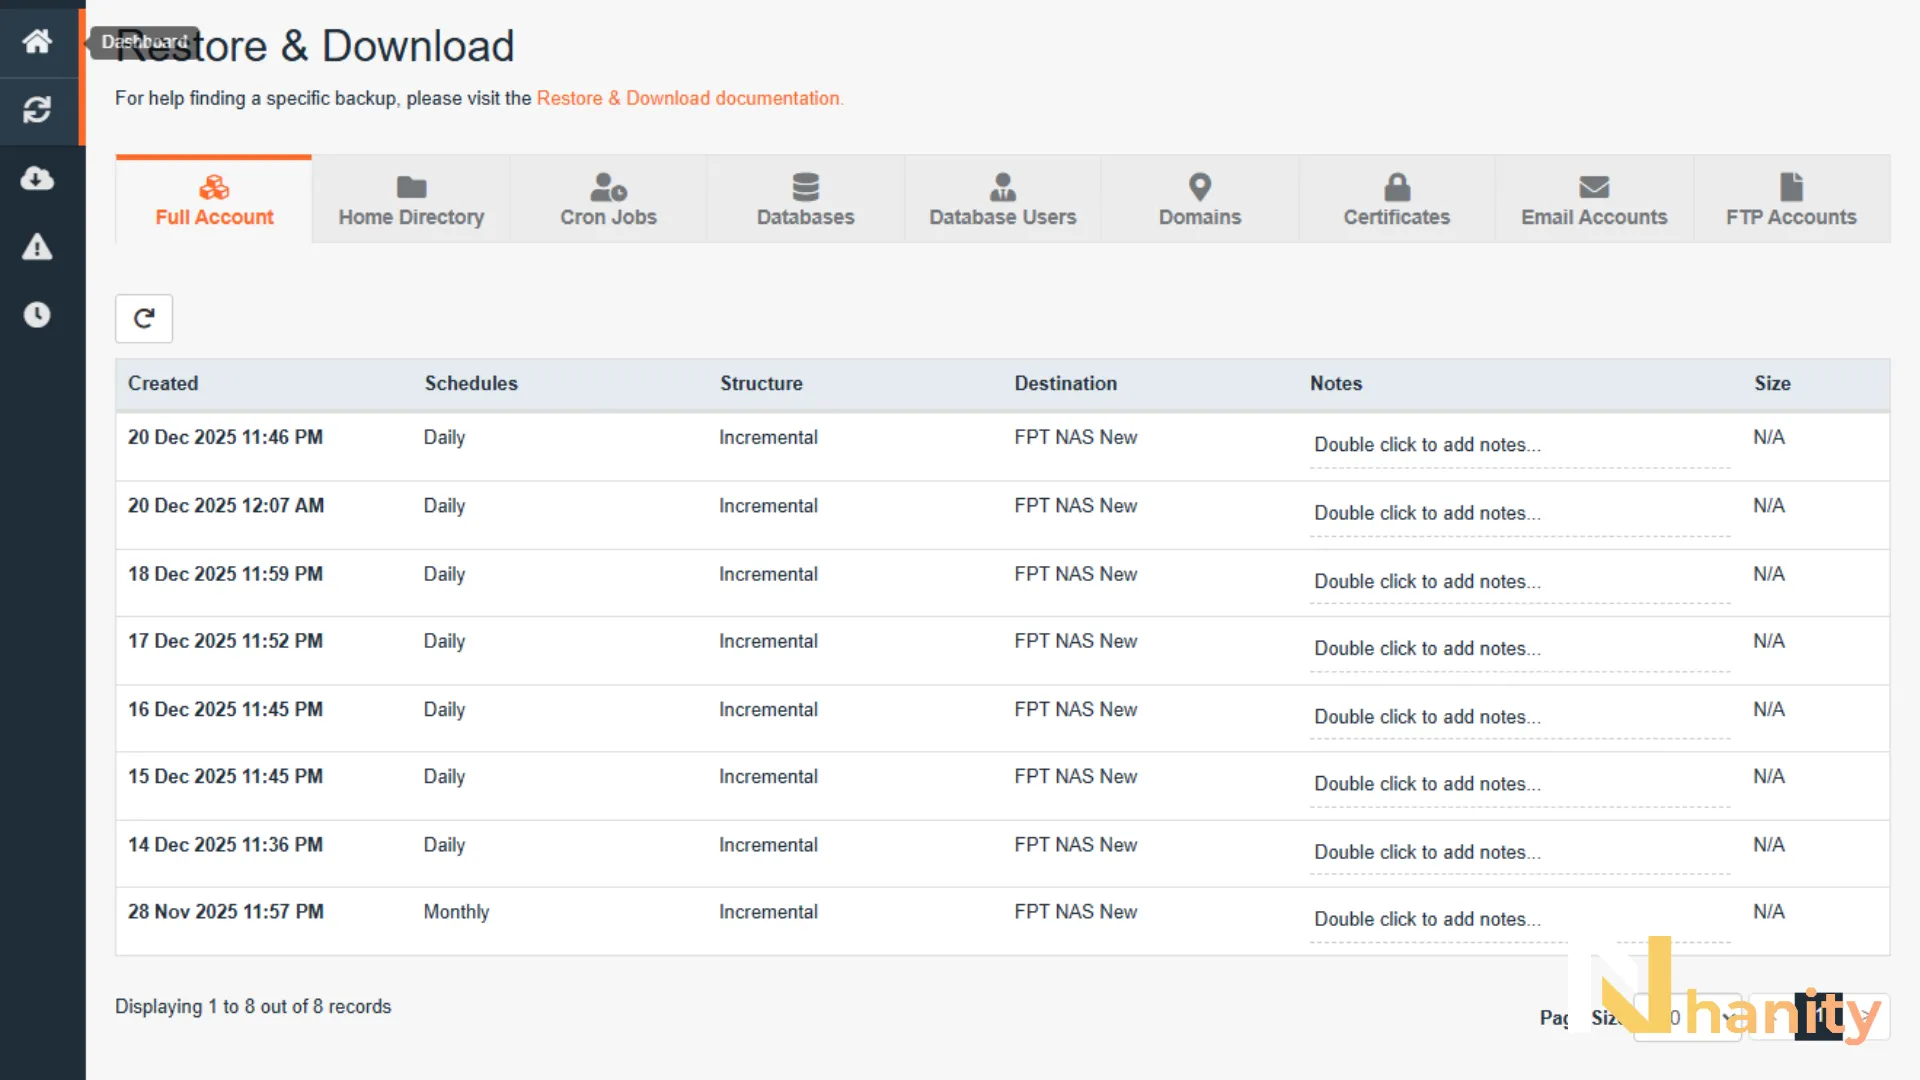Select the 28 Nov 2025 11:57 PM backup

[1002, 921]
